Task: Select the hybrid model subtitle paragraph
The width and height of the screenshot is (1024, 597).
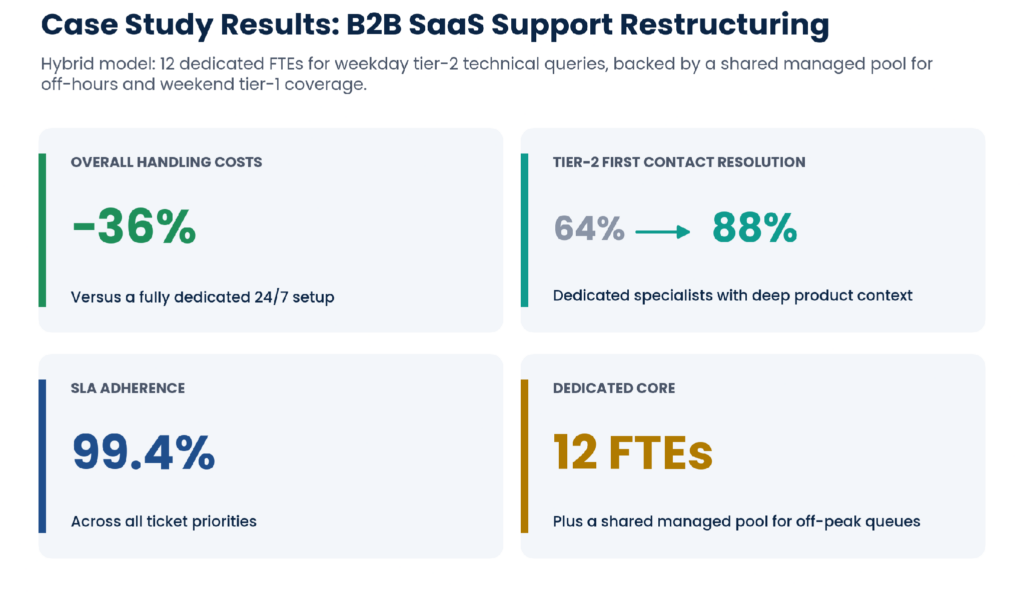Action: coord(487,74)
